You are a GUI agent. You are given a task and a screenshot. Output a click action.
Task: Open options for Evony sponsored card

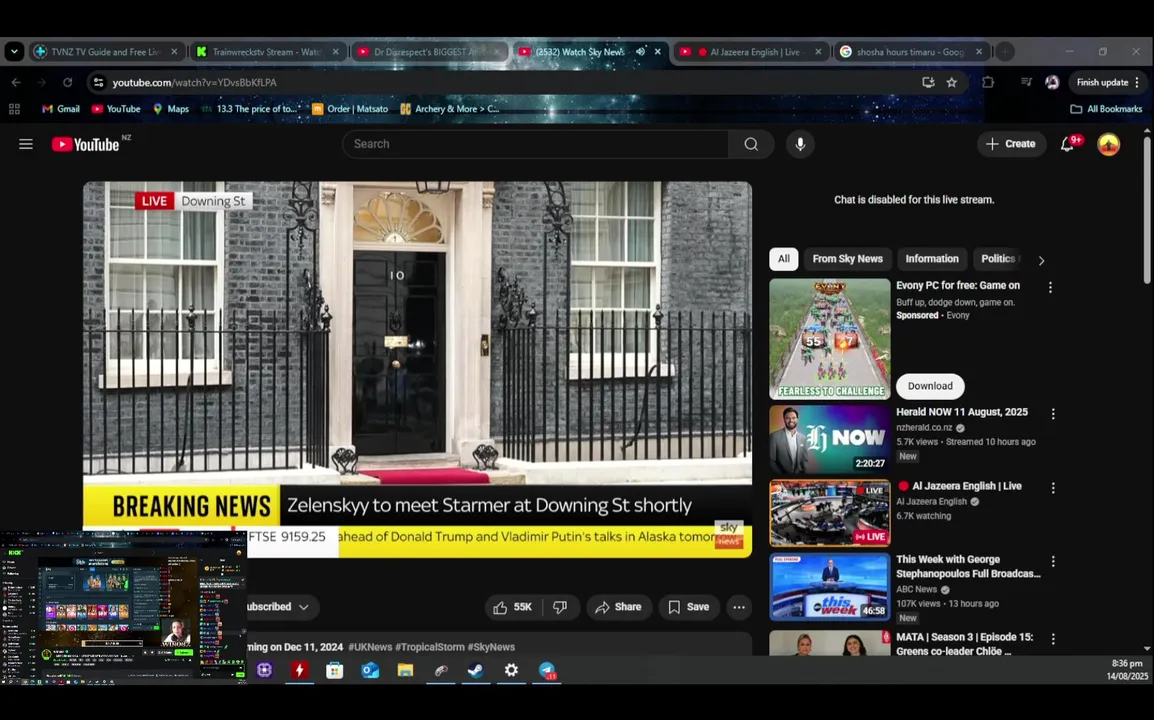click(1050, 288)
